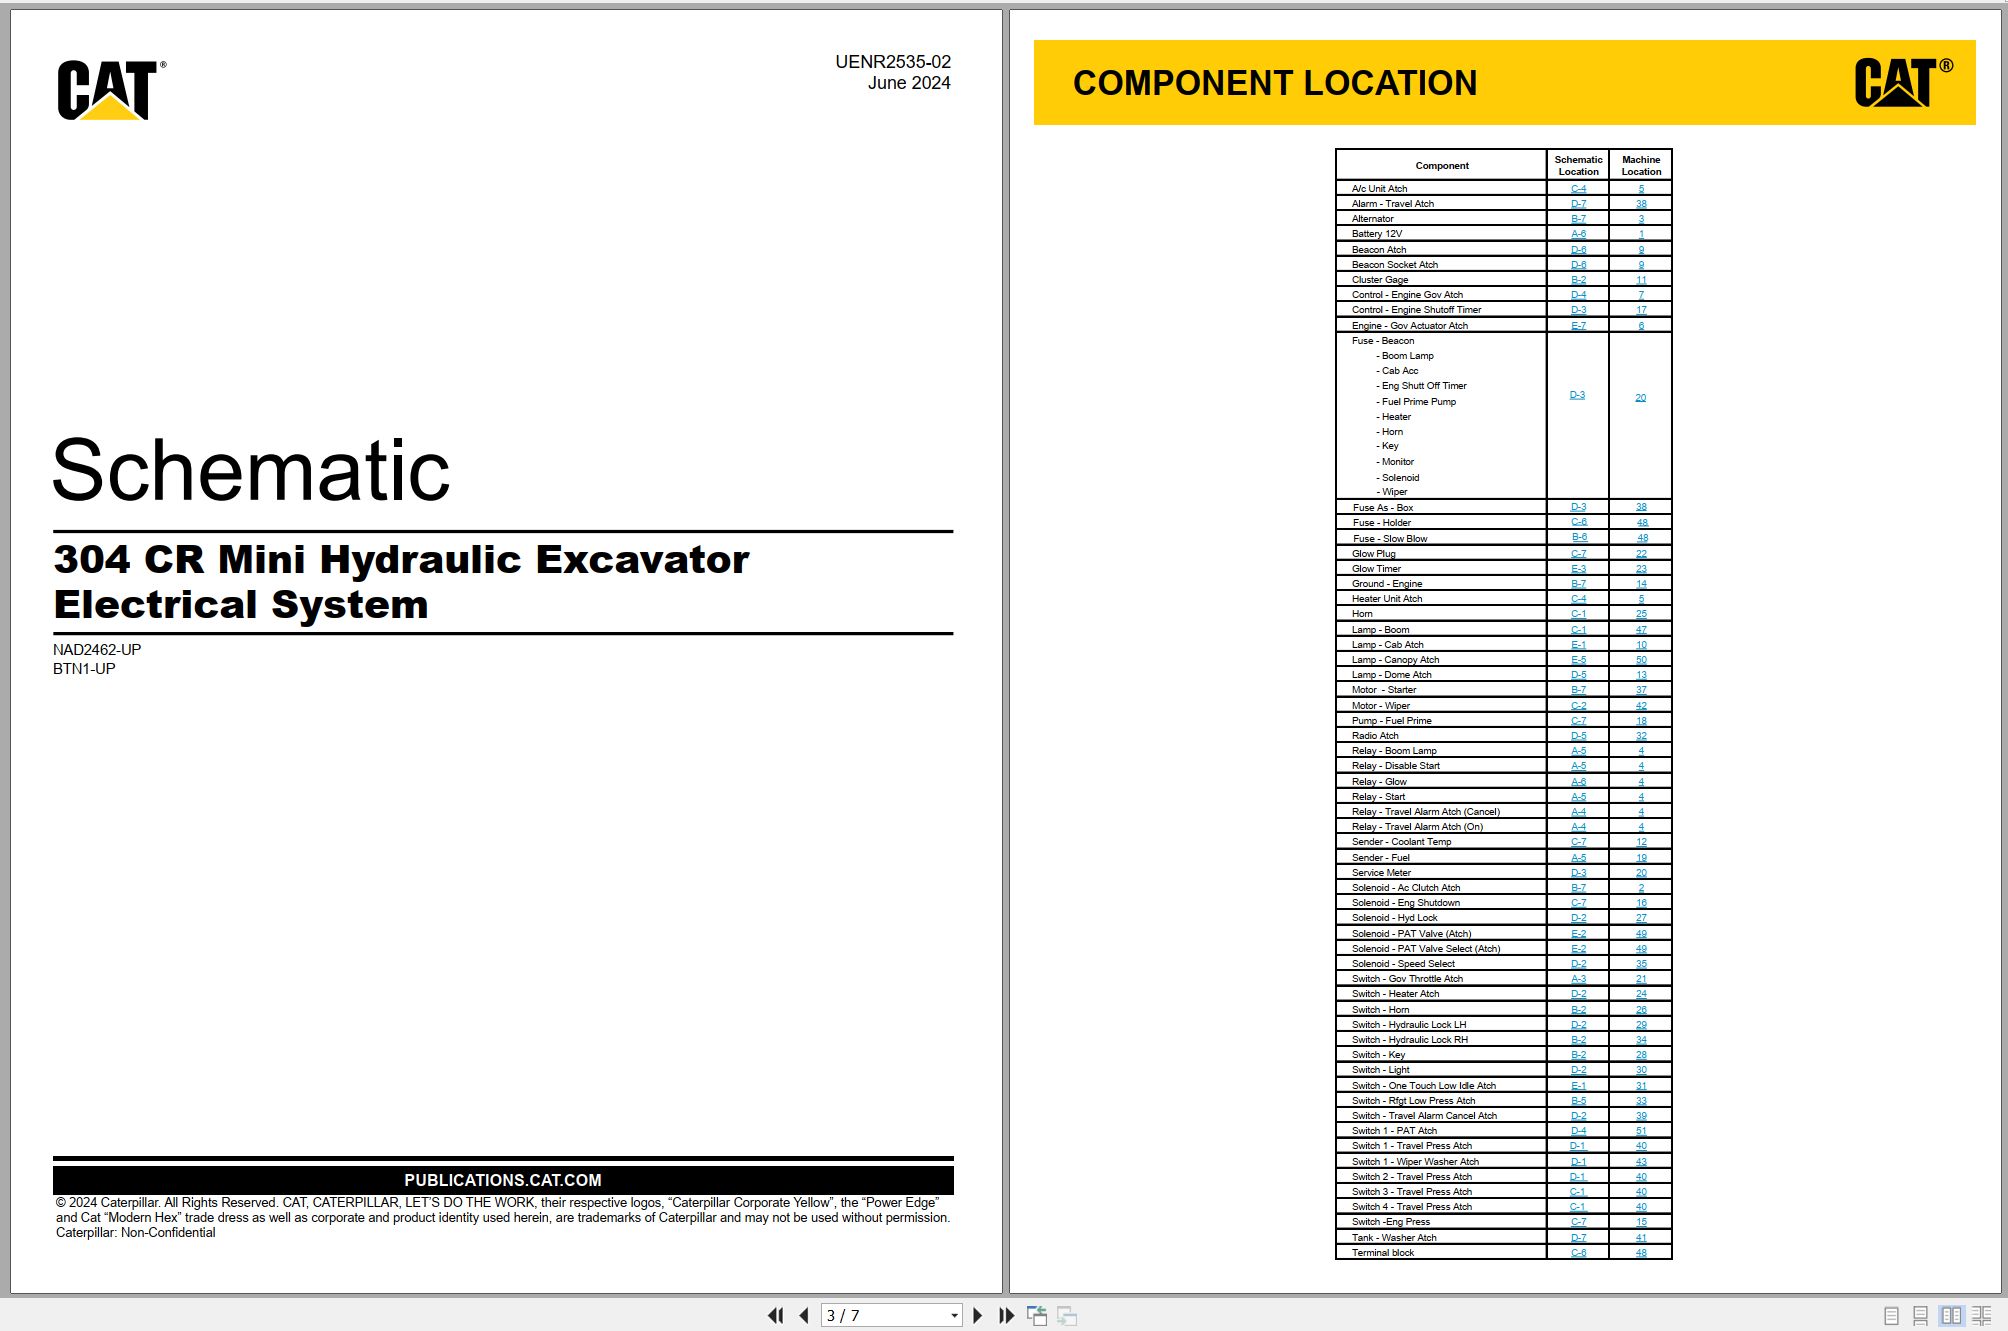Viewport: 2008px width, 1331px height.
Task: Go to the next page
Action: (978, 1316)
